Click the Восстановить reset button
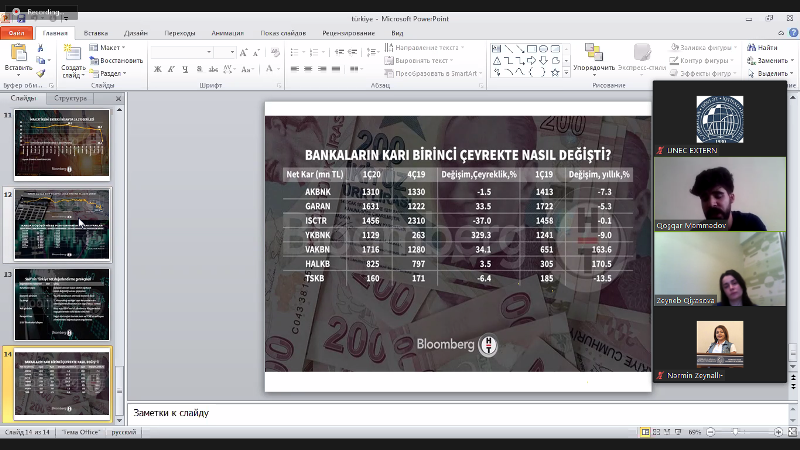The image size is (800, 450). [x=116, y=60]
